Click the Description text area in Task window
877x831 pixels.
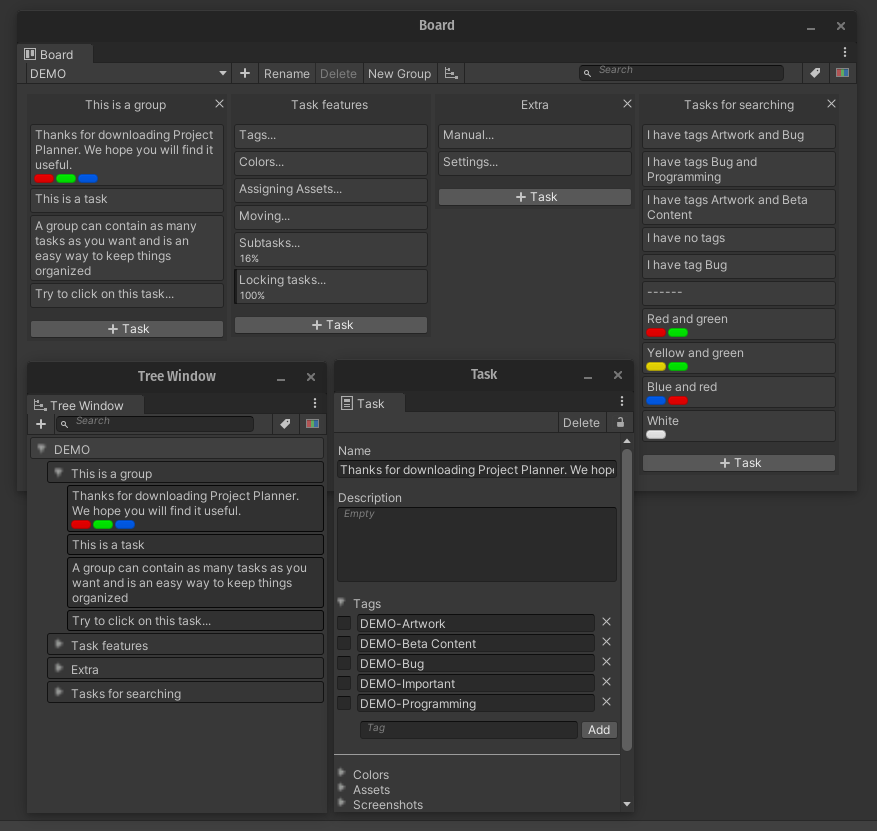pyautogui.click(x=477, y=544)
